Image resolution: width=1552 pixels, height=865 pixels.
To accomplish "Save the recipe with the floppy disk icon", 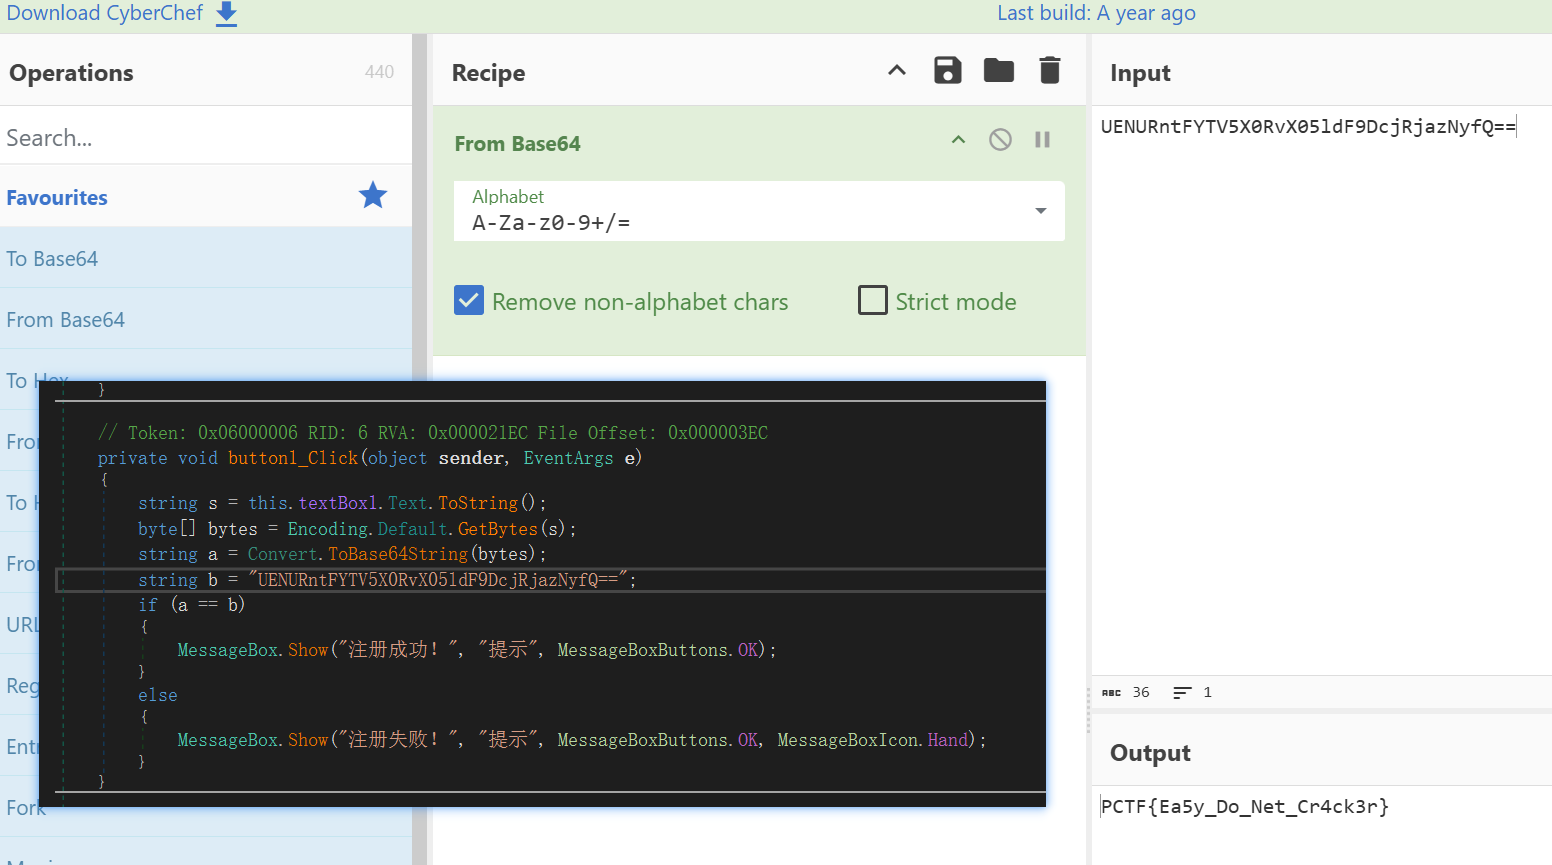I will coord(947,71).
